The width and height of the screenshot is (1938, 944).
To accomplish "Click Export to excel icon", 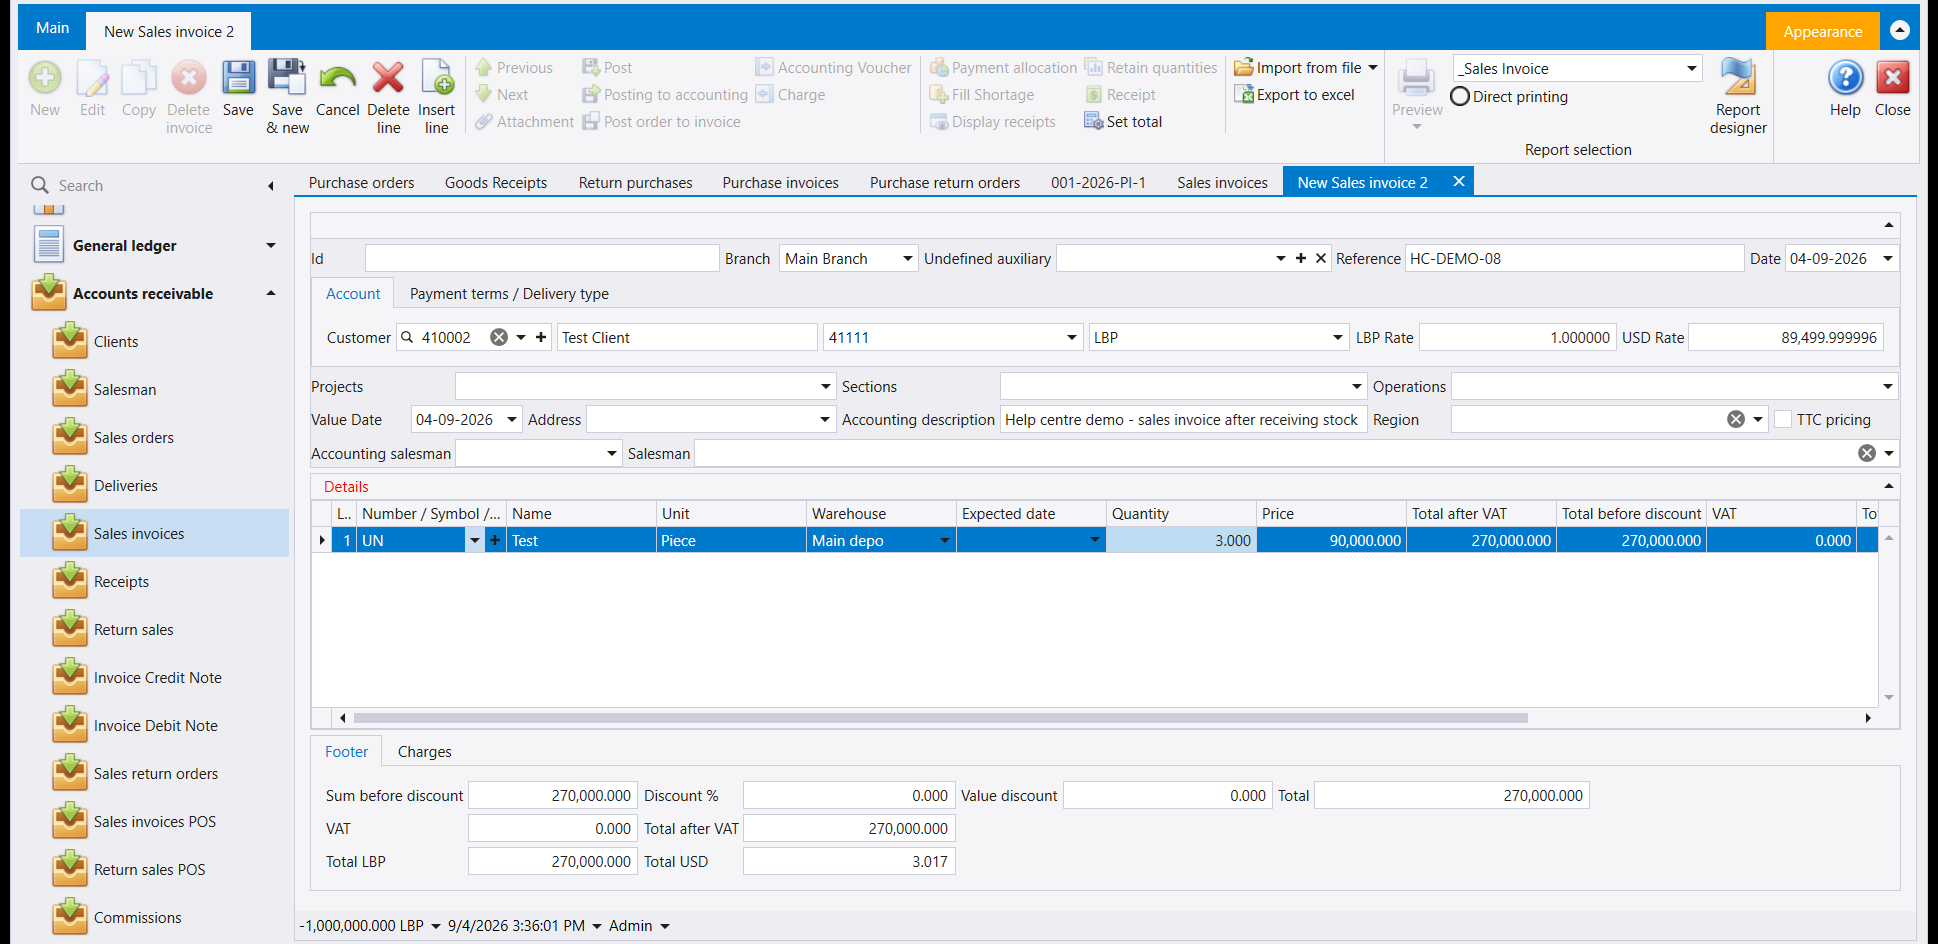I will pyautogui.click(x=1243, y=94).
